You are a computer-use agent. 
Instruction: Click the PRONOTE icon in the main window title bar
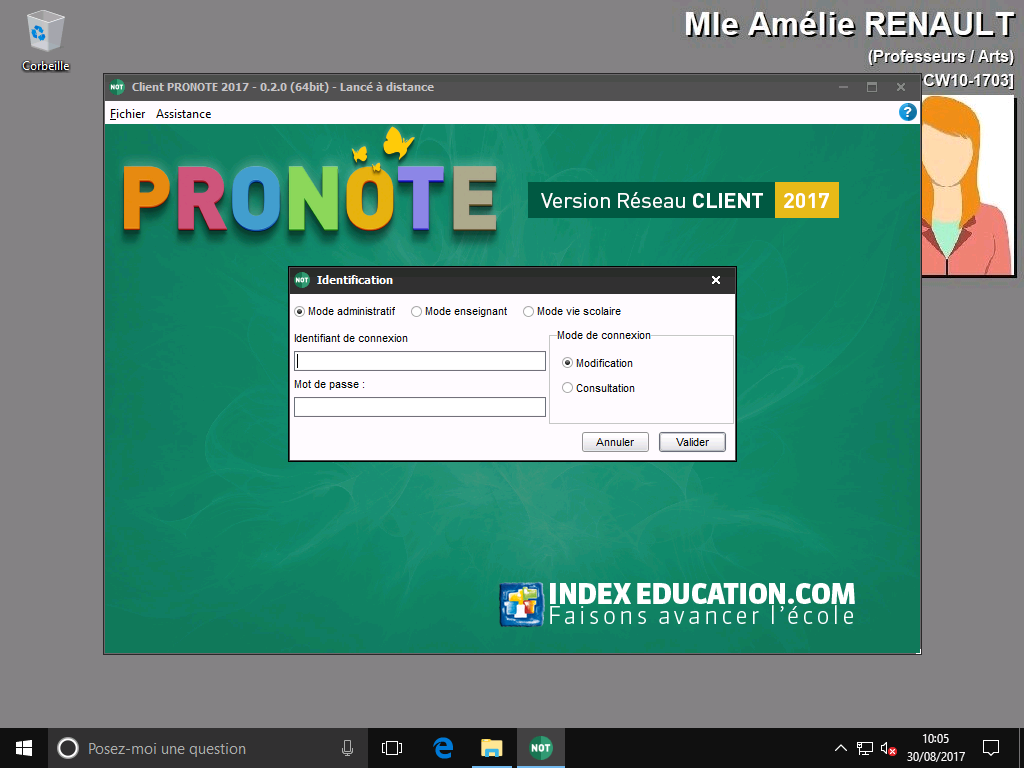pos(117,87)
